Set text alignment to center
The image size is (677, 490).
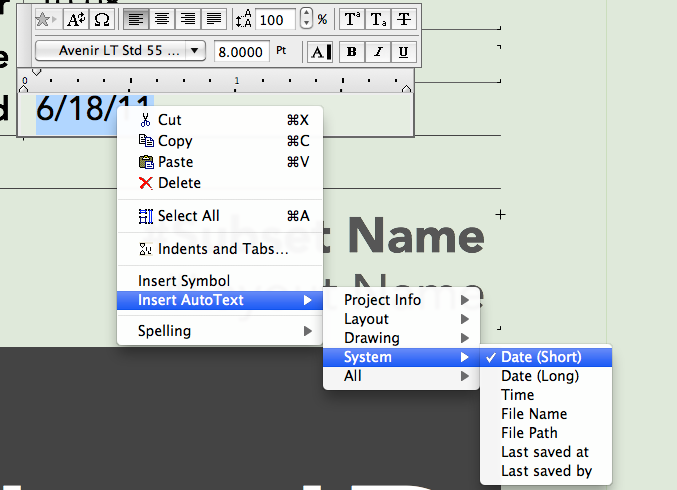[162, 19]
